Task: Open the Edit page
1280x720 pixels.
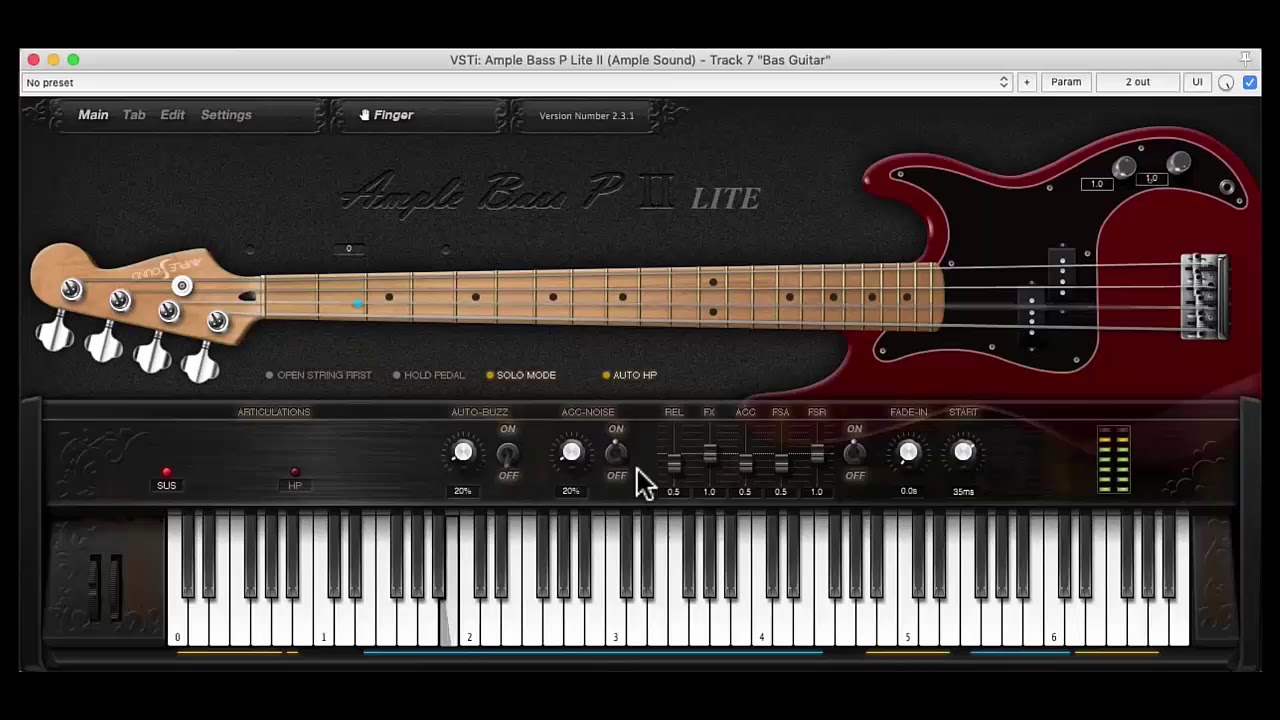Action: click(172, 115)
